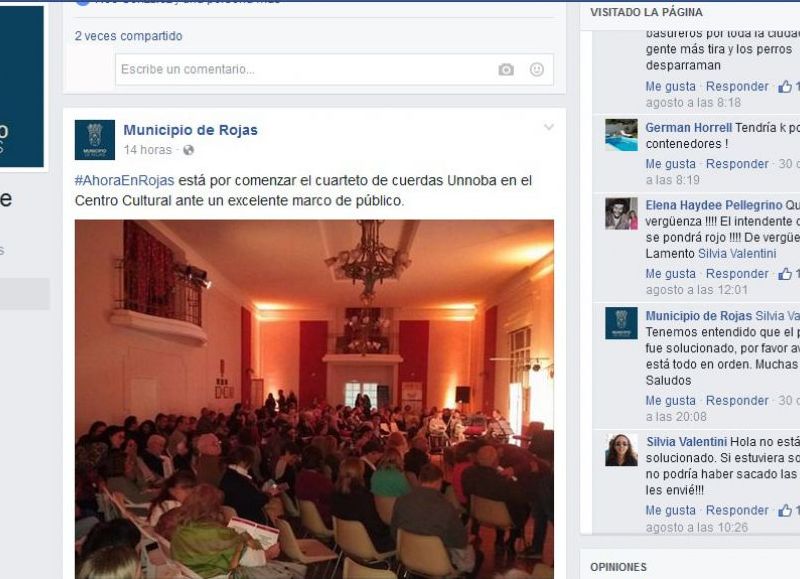
Task: Like German Horrell's comment with Me gusta
Action: 670,164
